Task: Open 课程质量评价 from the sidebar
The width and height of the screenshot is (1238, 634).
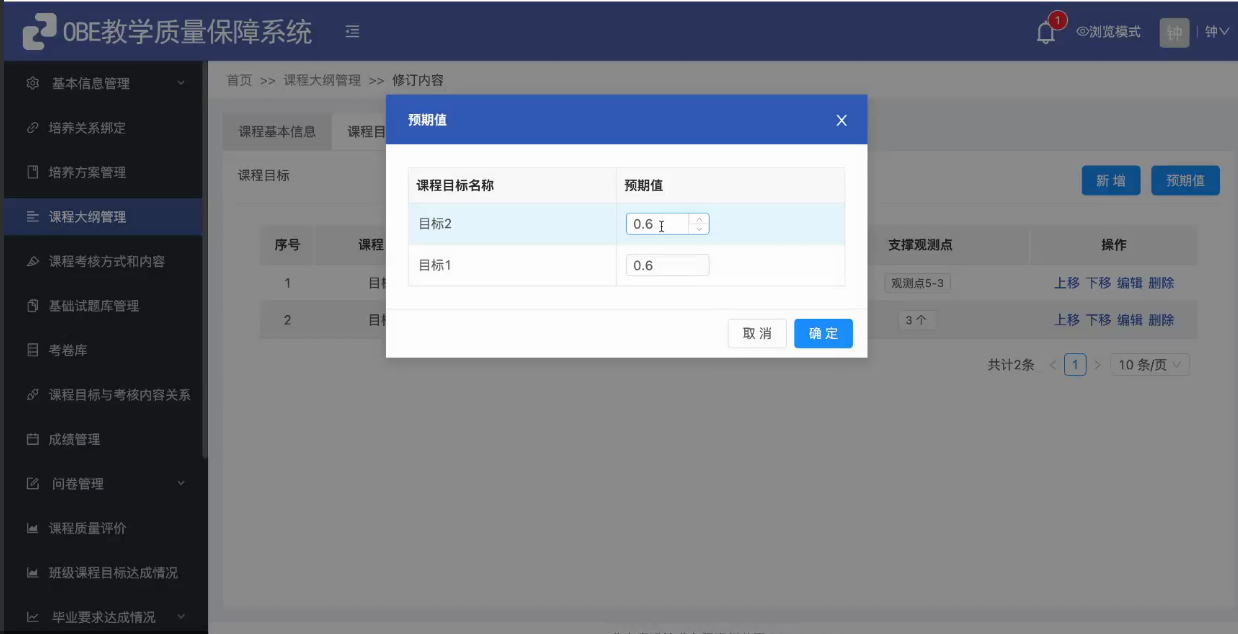Action: point(88,528)
